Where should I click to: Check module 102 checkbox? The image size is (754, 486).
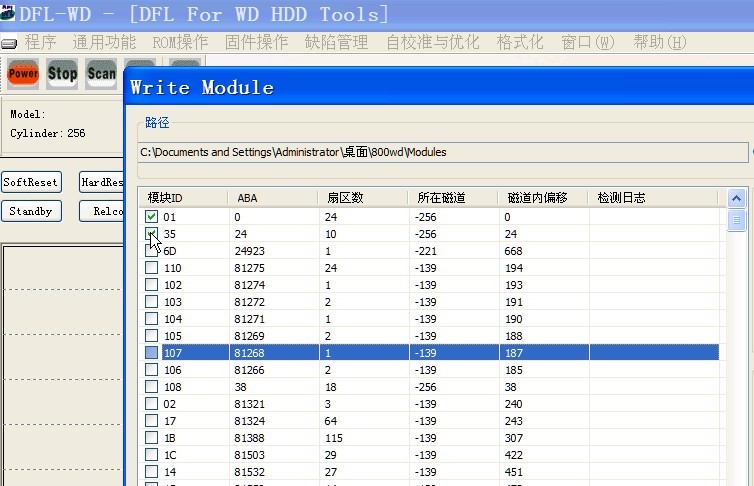pyautogui.click(x=151, y=285)
